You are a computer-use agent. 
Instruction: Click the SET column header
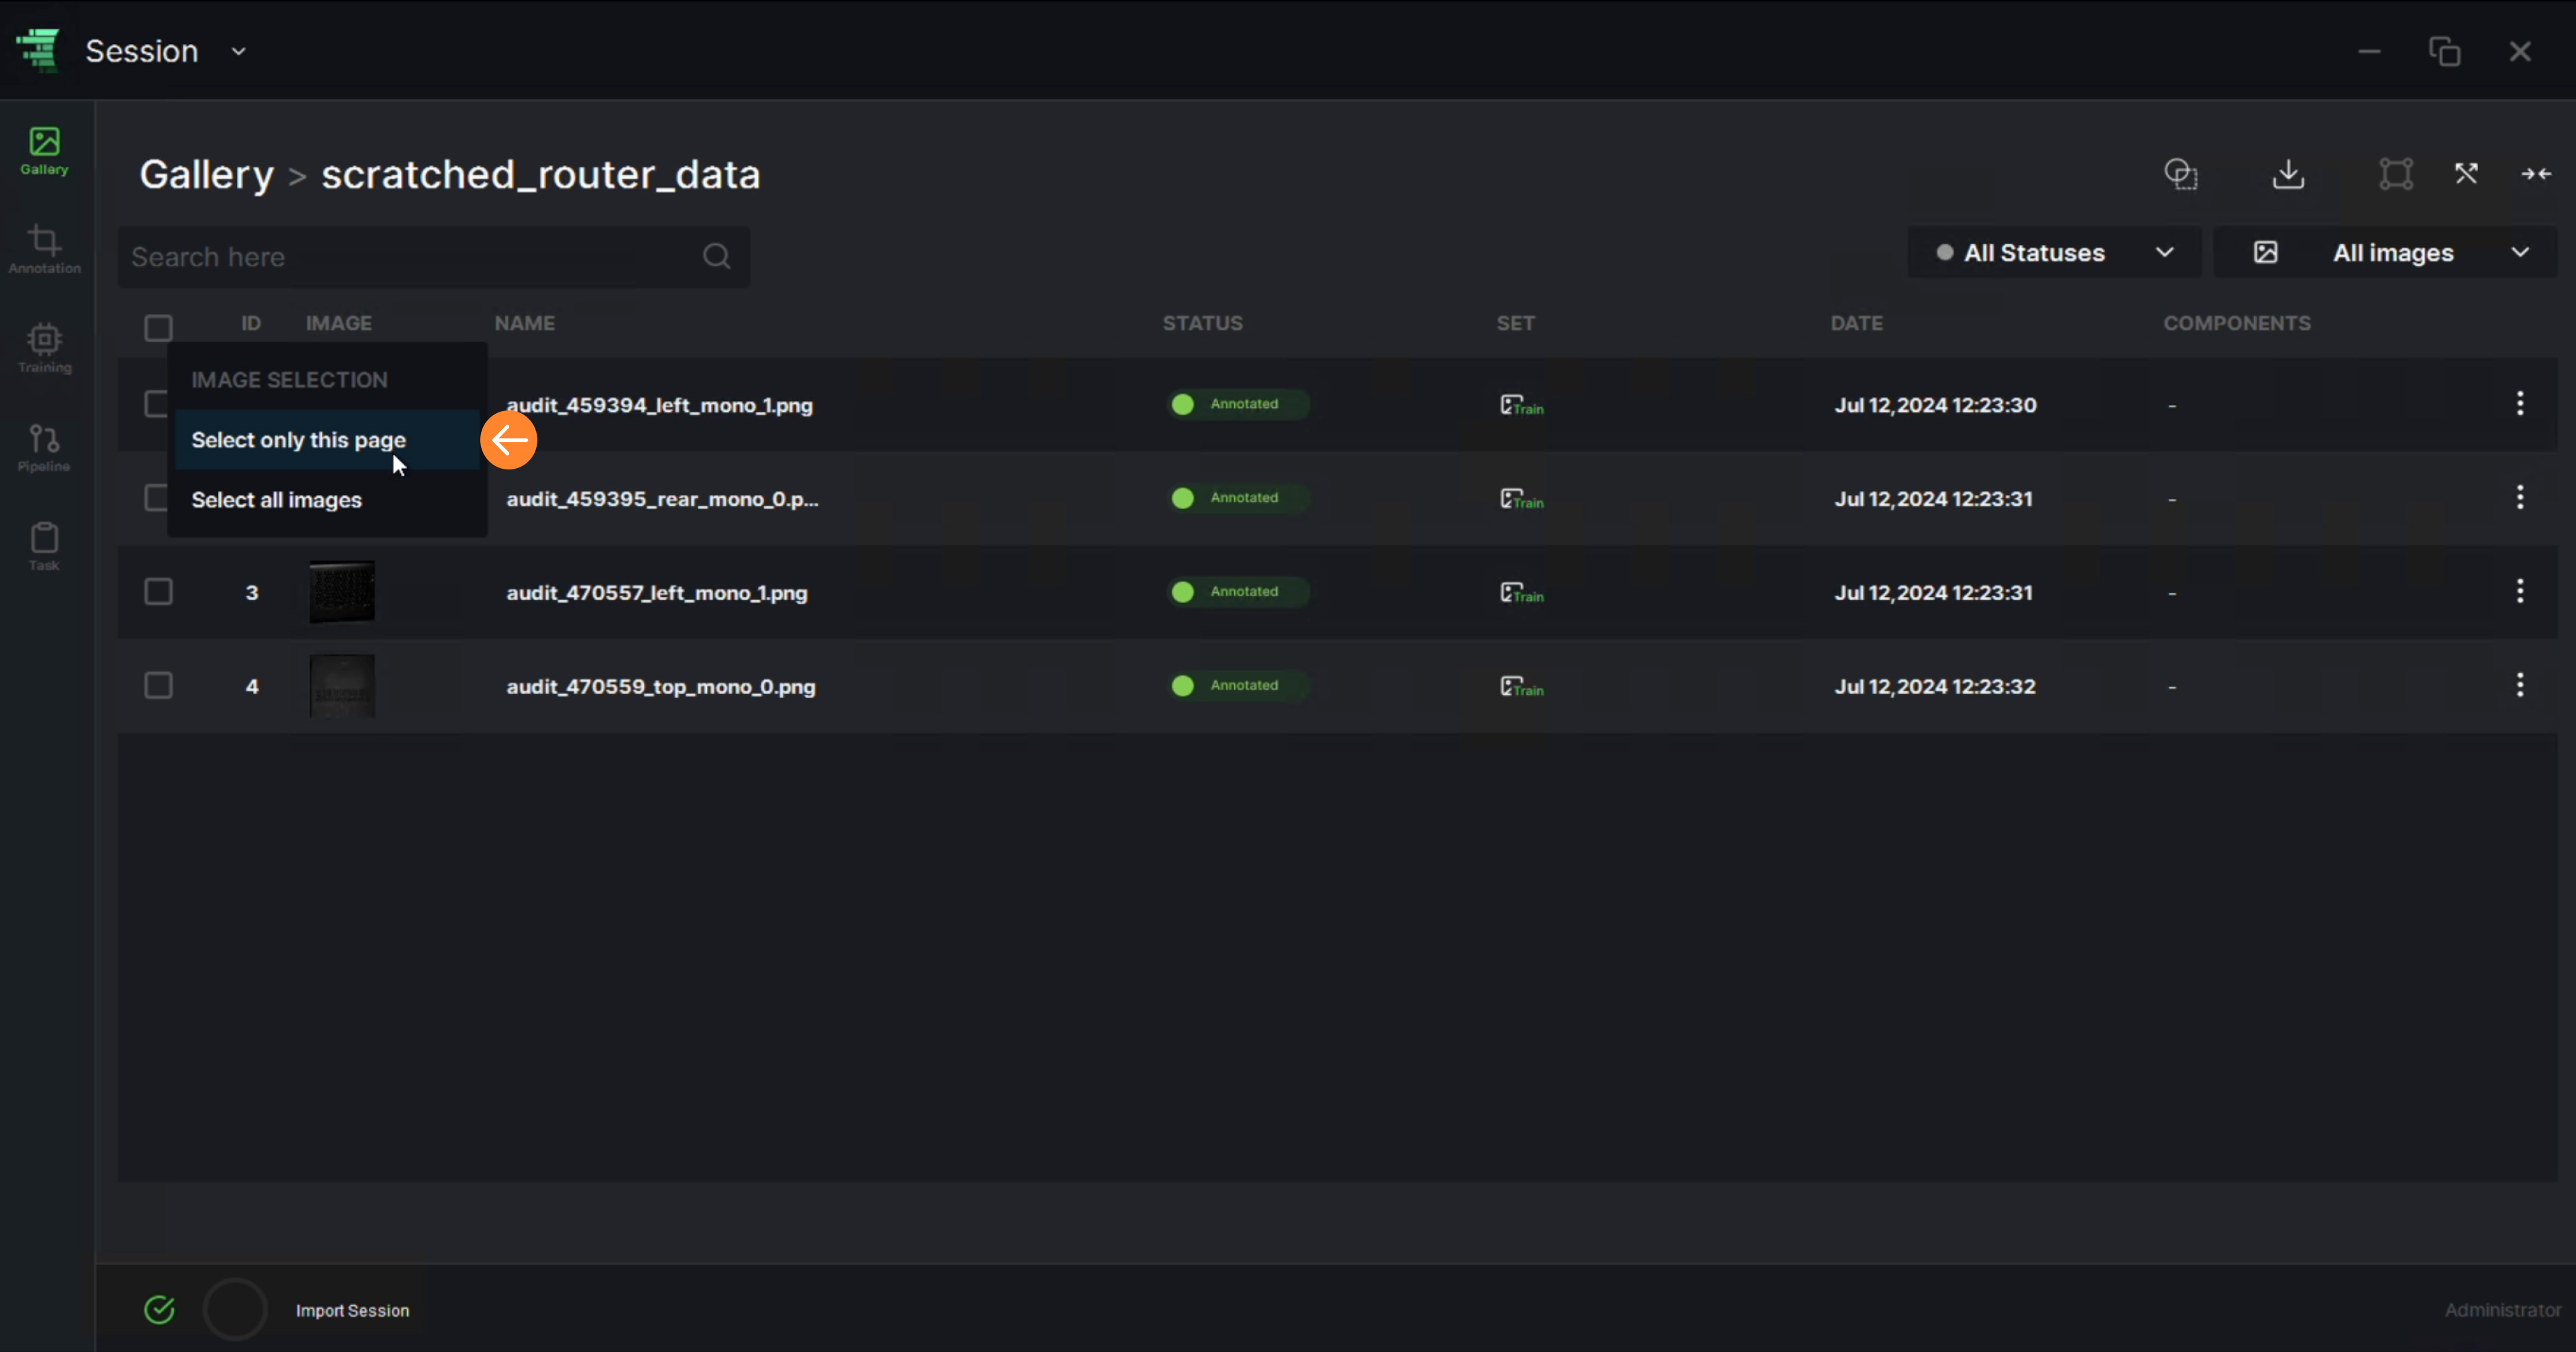[x=1515, y=323]
